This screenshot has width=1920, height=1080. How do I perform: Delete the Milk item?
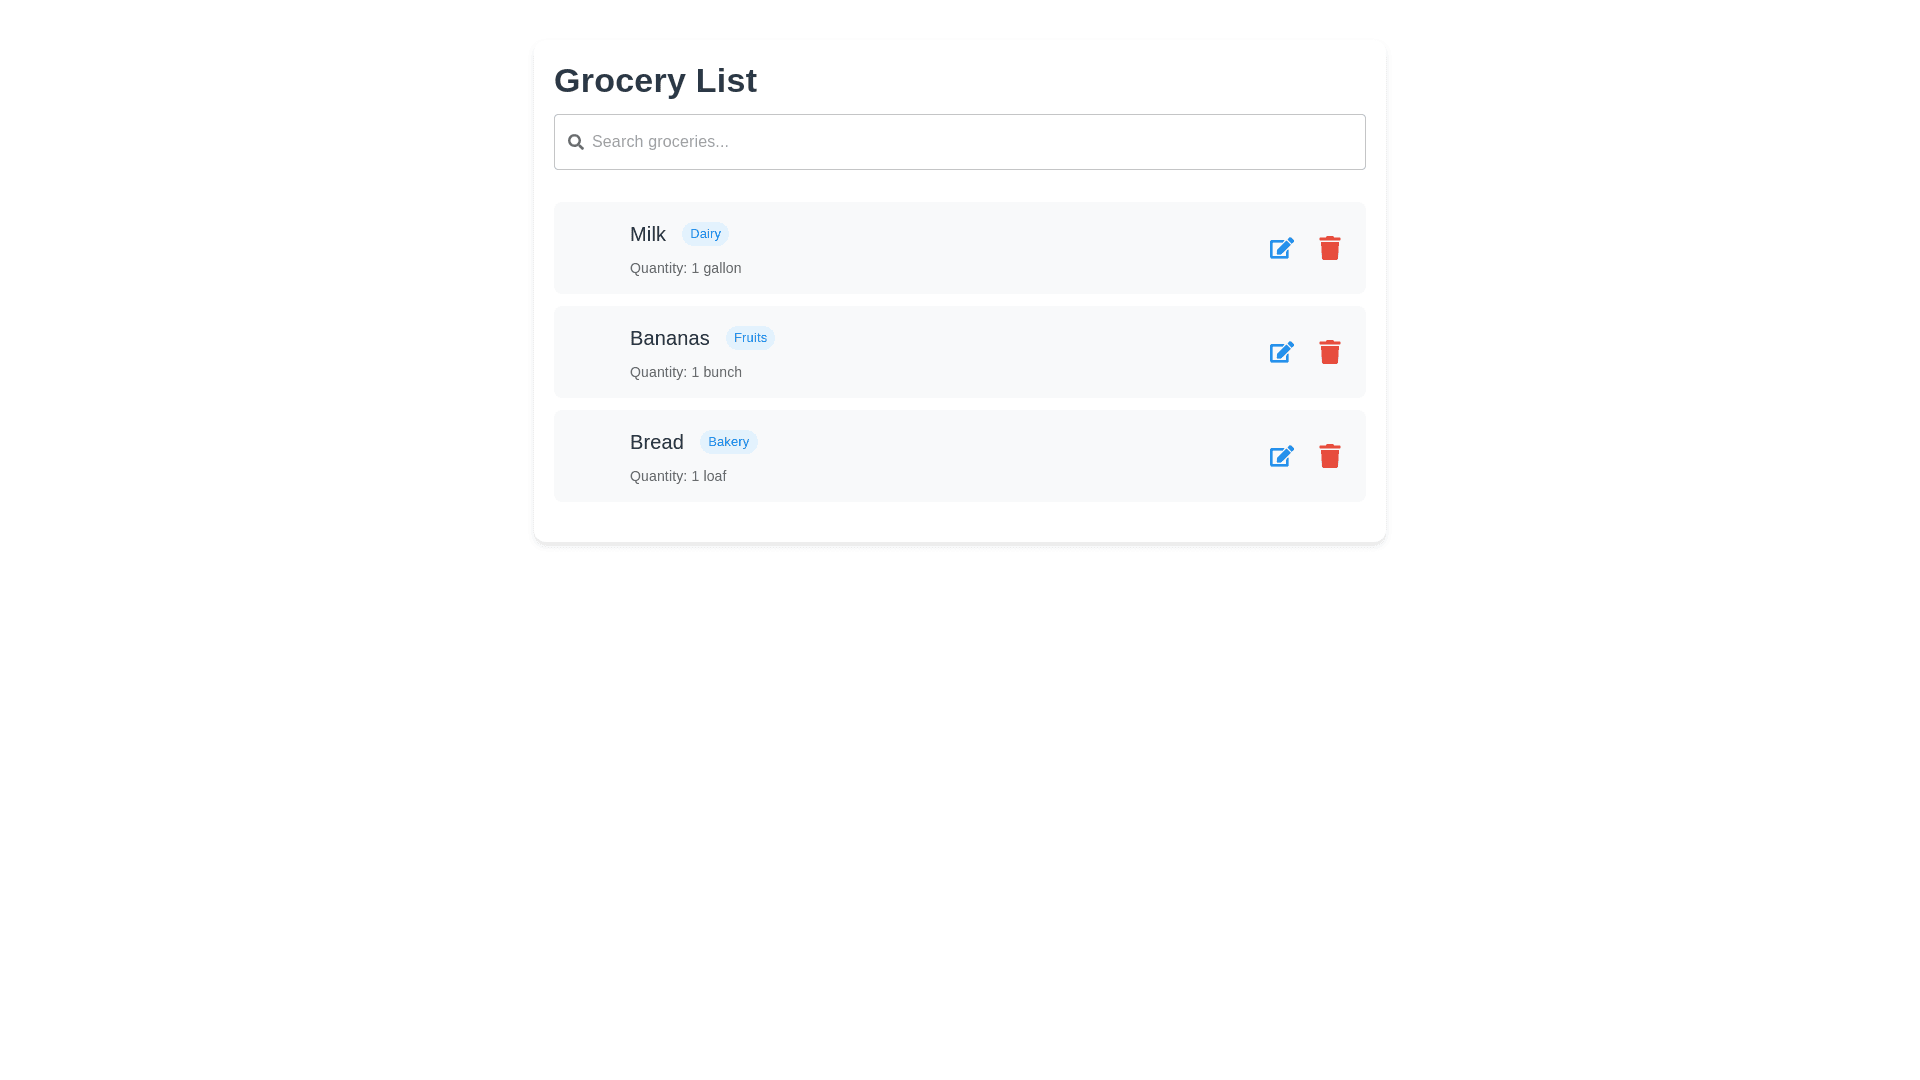click(x=1329, y=248)
